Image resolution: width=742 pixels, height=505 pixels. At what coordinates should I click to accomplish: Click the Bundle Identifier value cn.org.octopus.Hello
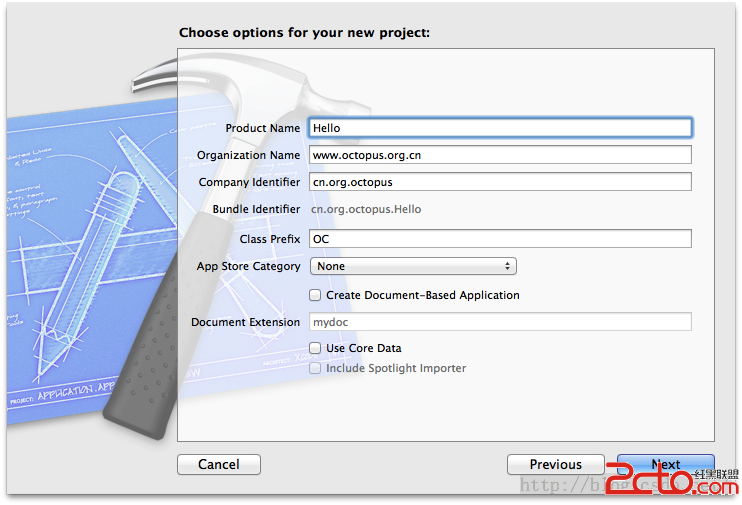[366, 209]
